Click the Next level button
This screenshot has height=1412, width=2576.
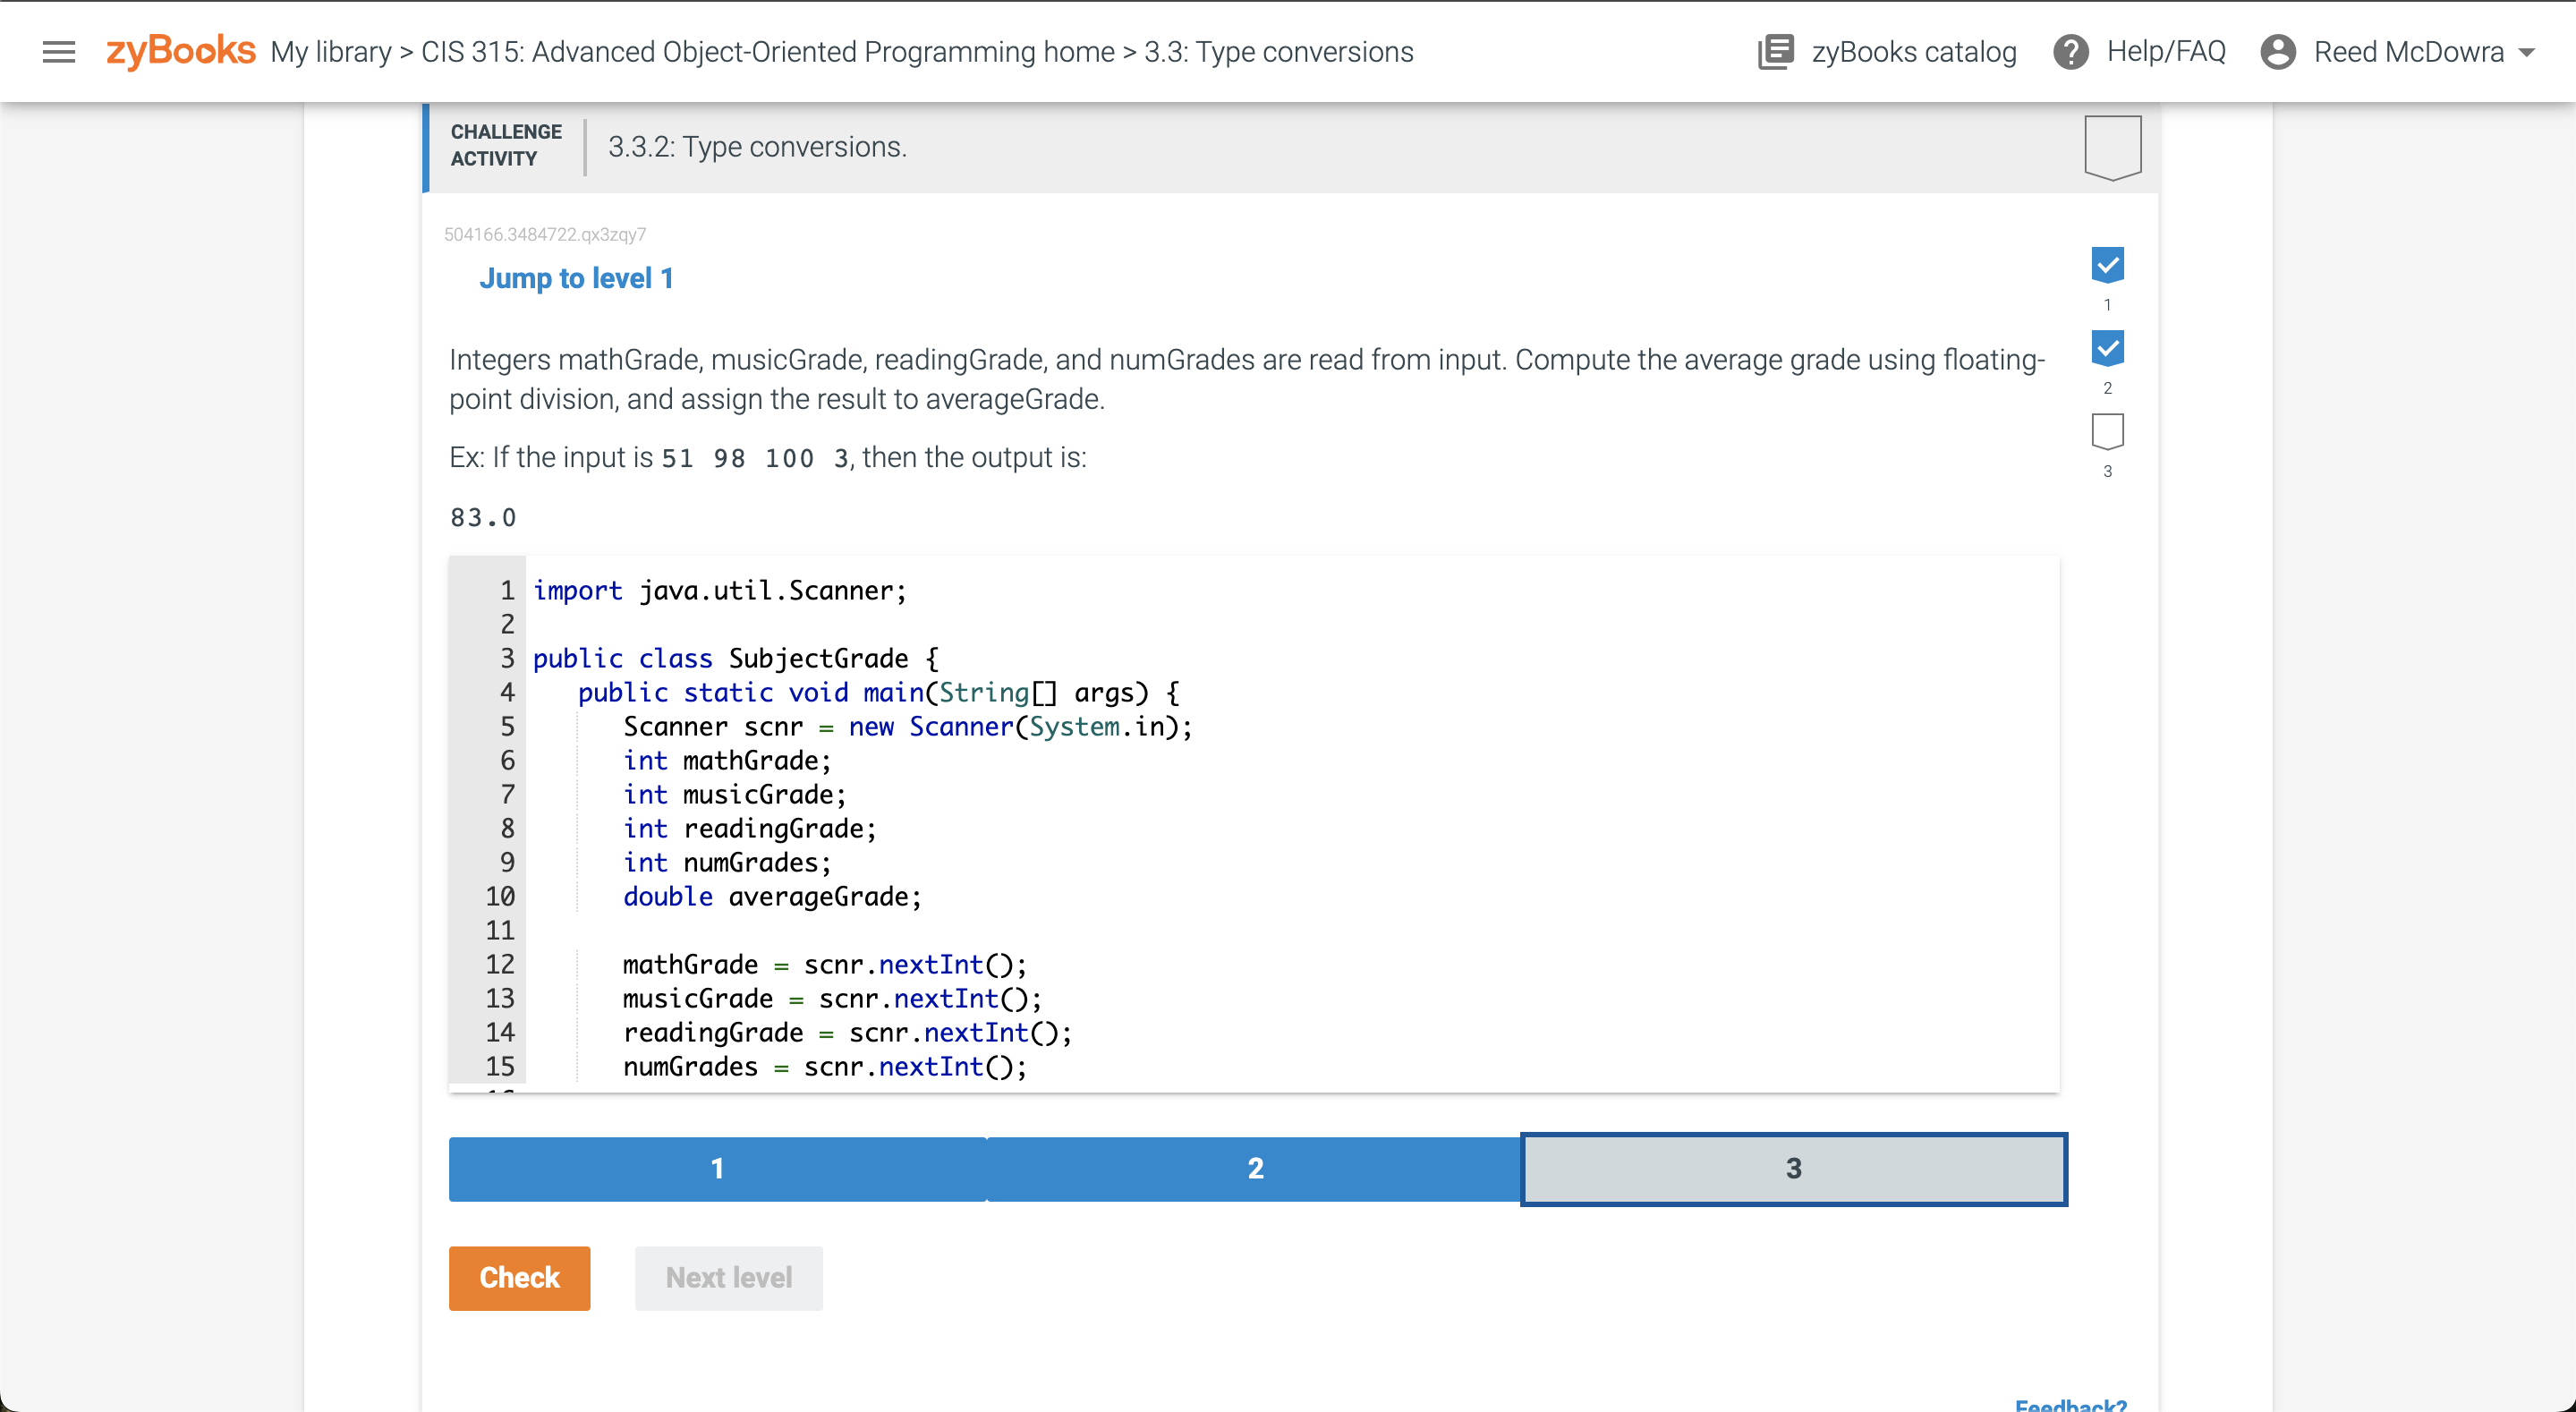pyautogui.click(x=728, y=1277)
